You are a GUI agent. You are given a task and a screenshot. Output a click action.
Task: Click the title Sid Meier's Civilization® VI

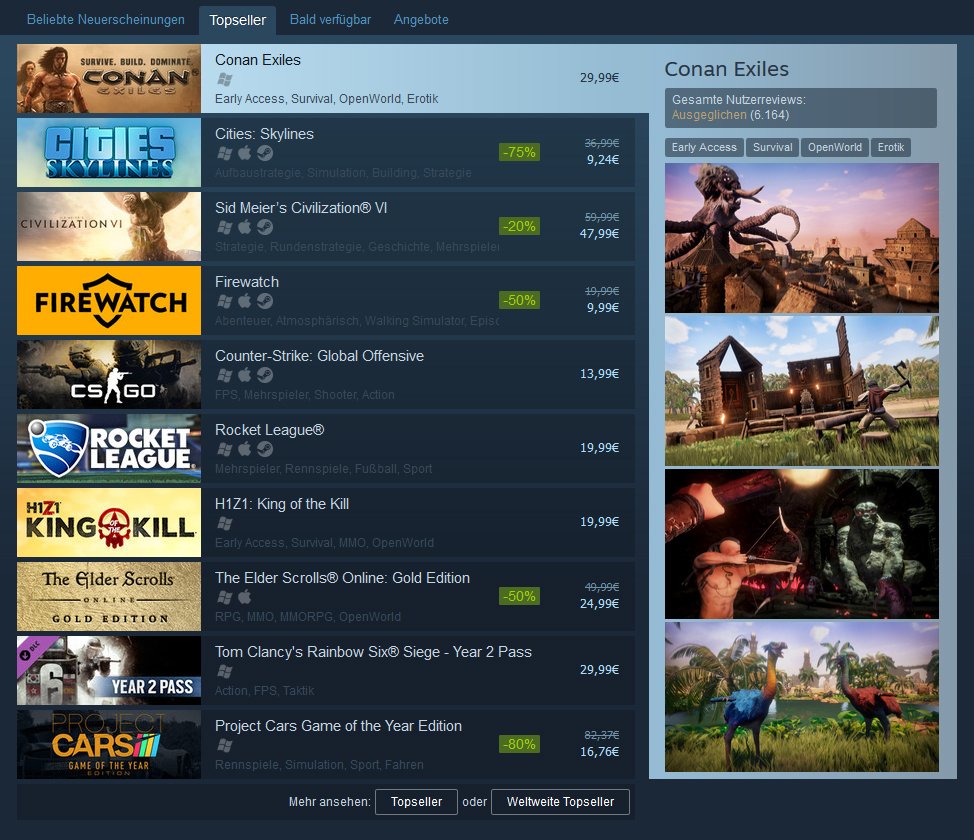[301, 208]
